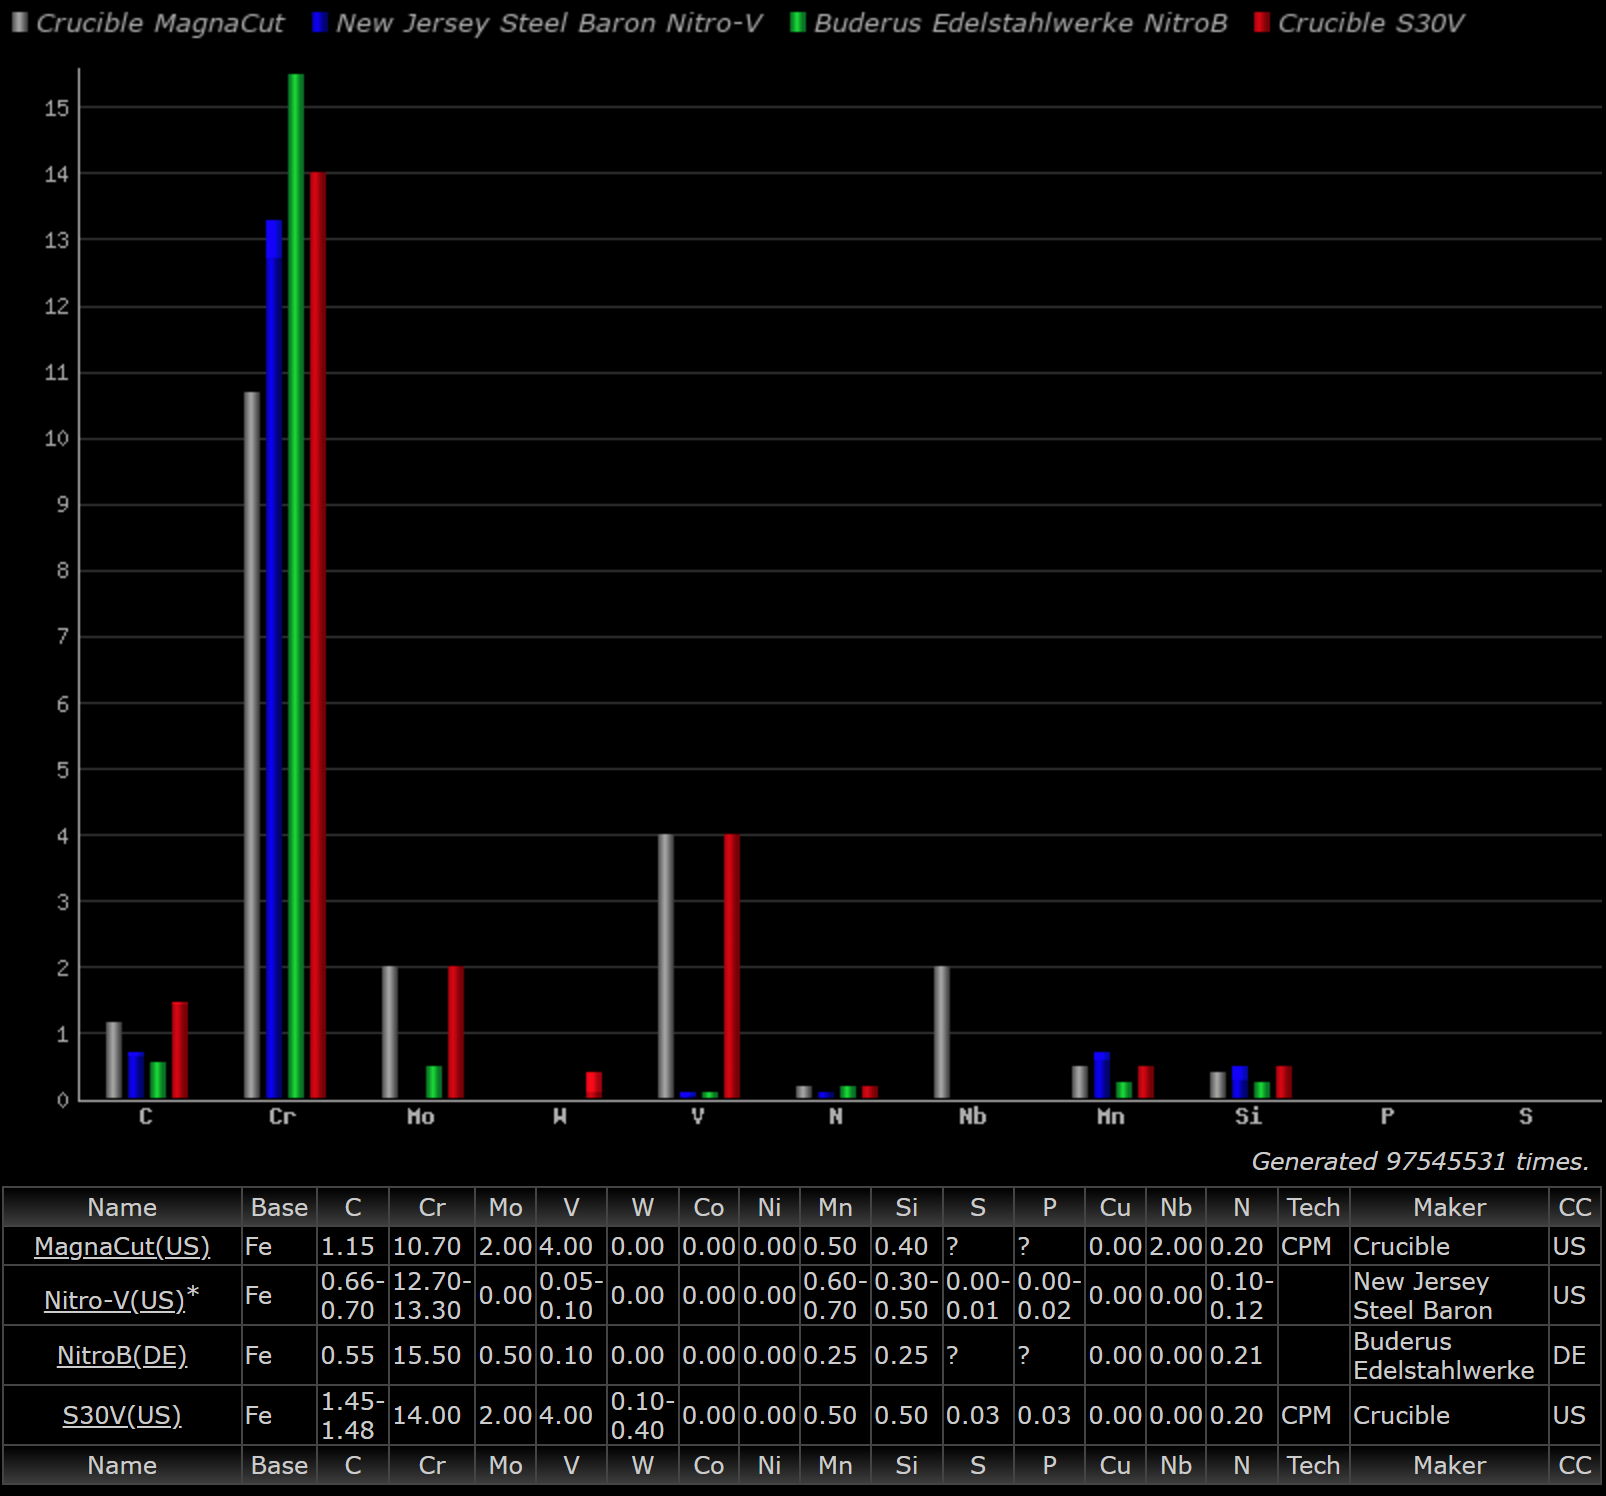Click Nitro-V N range 0.10-0.12
The height and width of the screenshot is (1496, 1606).
coord(1241,1295)
